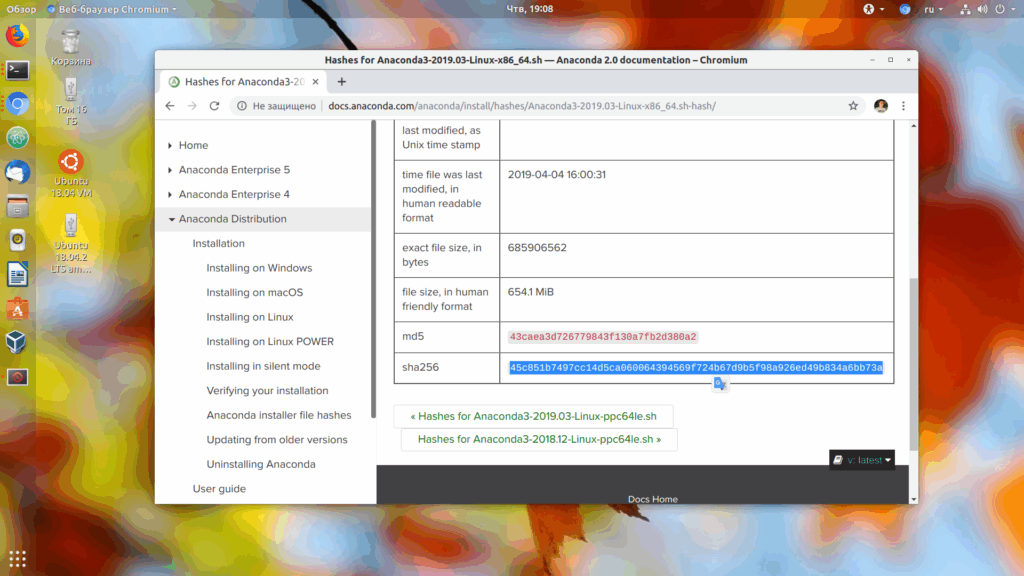Screen dimensions: 1024x576
Task: Open the Обзор activities menu
Action: click(x=21, y=9)
